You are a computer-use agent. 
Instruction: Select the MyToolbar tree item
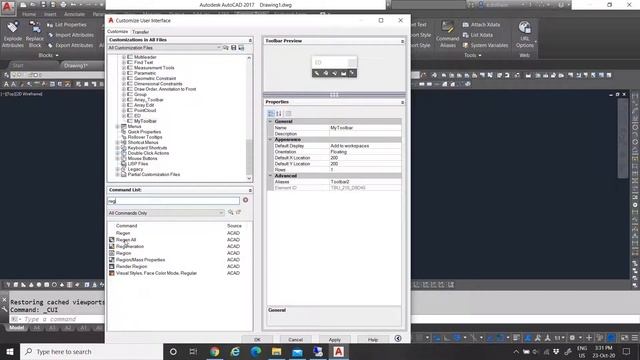point(145,121)
